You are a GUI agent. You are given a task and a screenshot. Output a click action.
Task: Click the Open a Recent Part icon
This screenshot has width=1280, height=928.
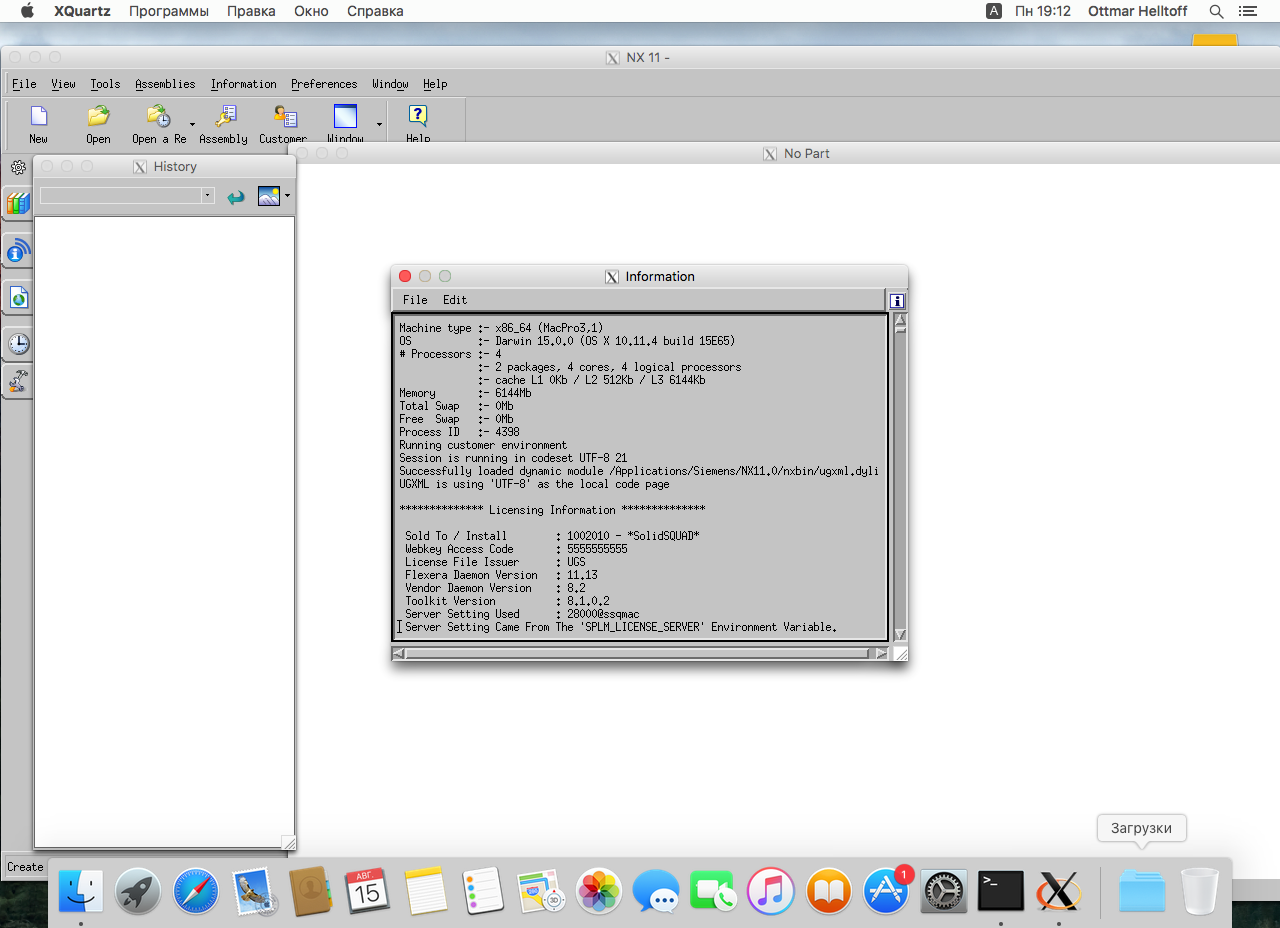158,116
